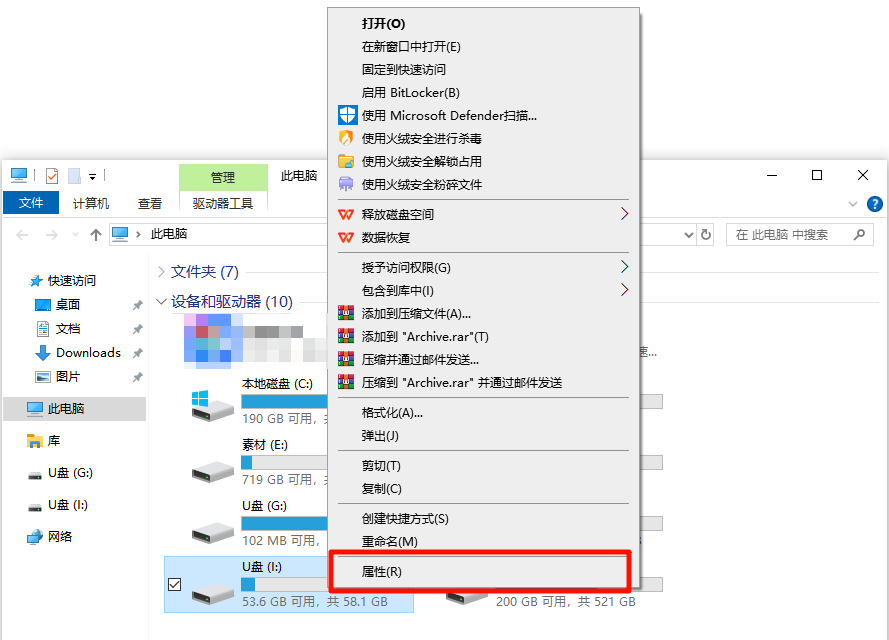Screen dimensions: 889x640
Task: Uncheck the U盘 (I:) selection checkbox
Action: tap(175, 584)
